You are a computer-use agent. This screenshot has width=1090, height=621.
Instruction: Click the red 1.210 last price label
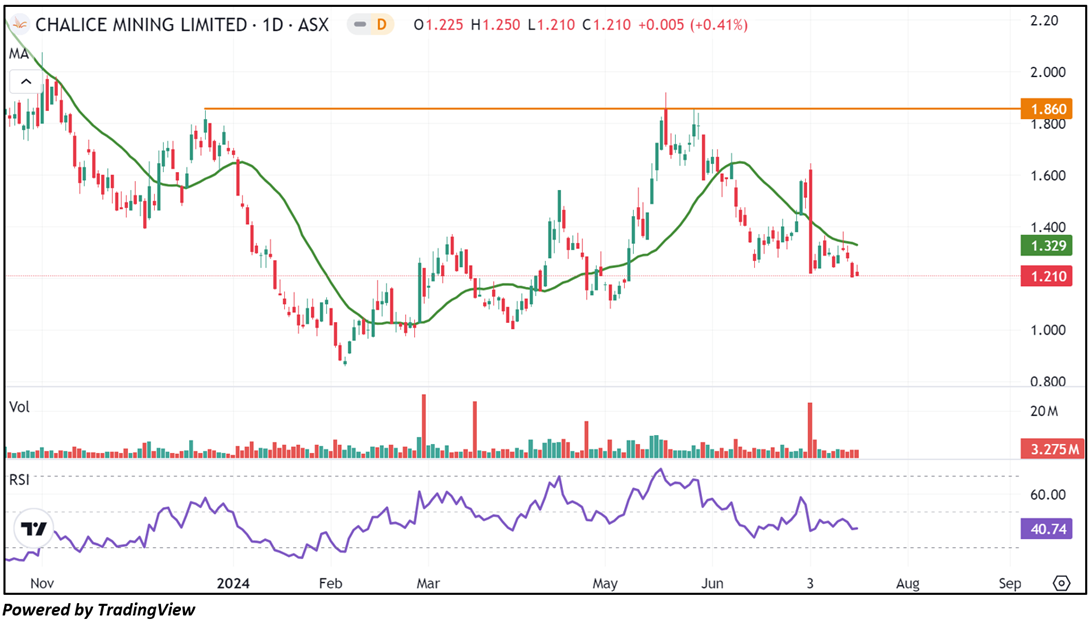click(x=1045, y=275)
